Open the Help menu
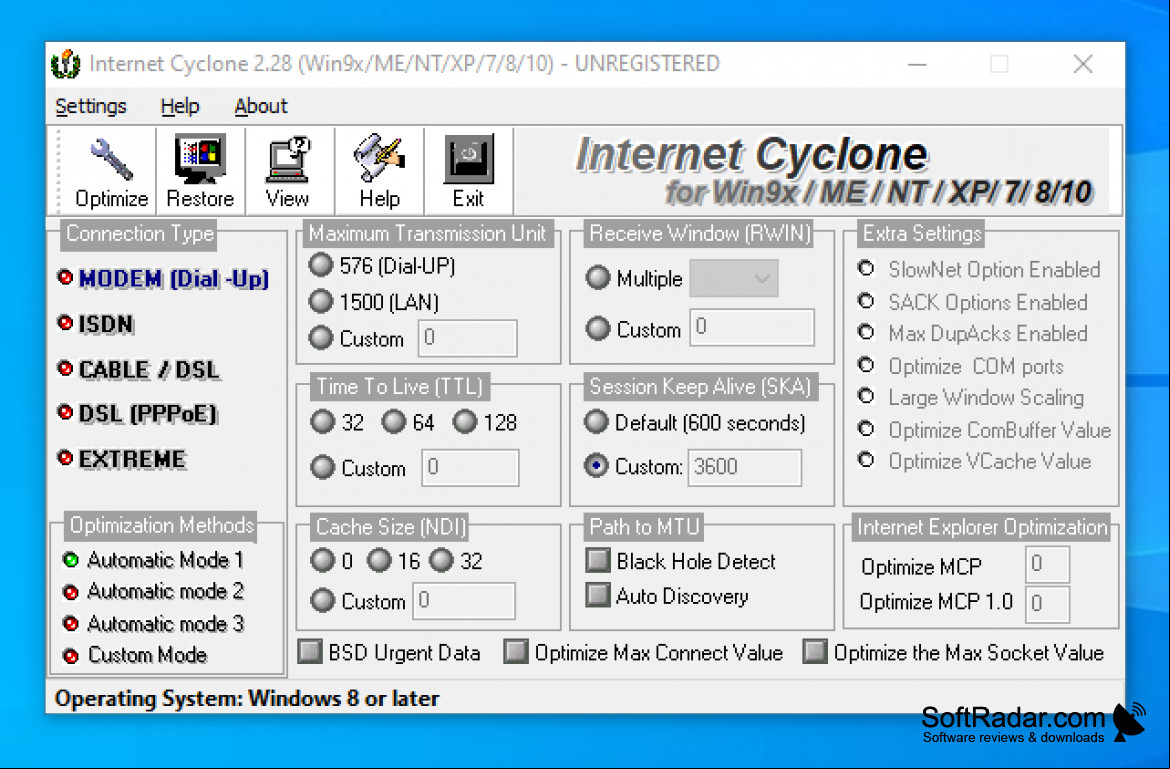Screen dimensions: 1170x769 coord(180,106)
